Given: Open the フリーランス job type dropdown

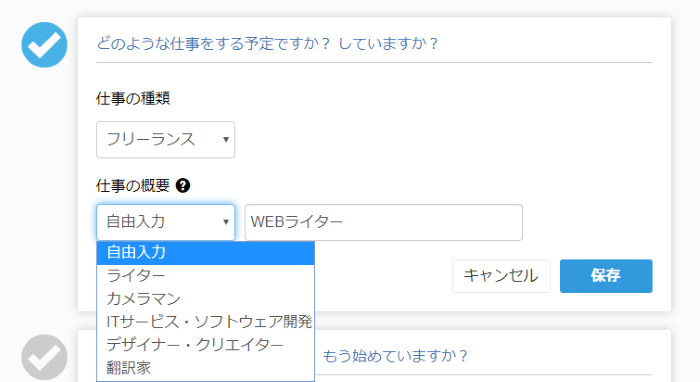Looking at the screenshot, I should [x=165, y=140].
